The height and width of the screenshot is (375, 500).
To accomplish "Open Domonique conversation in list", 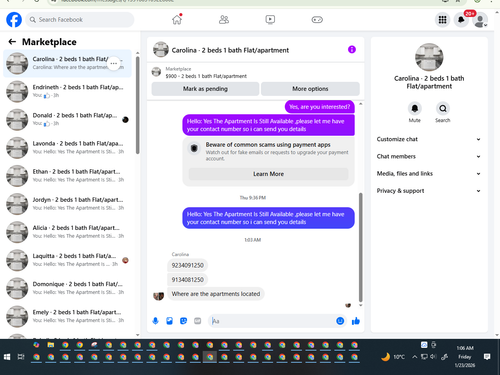I will tap(67, 288).
